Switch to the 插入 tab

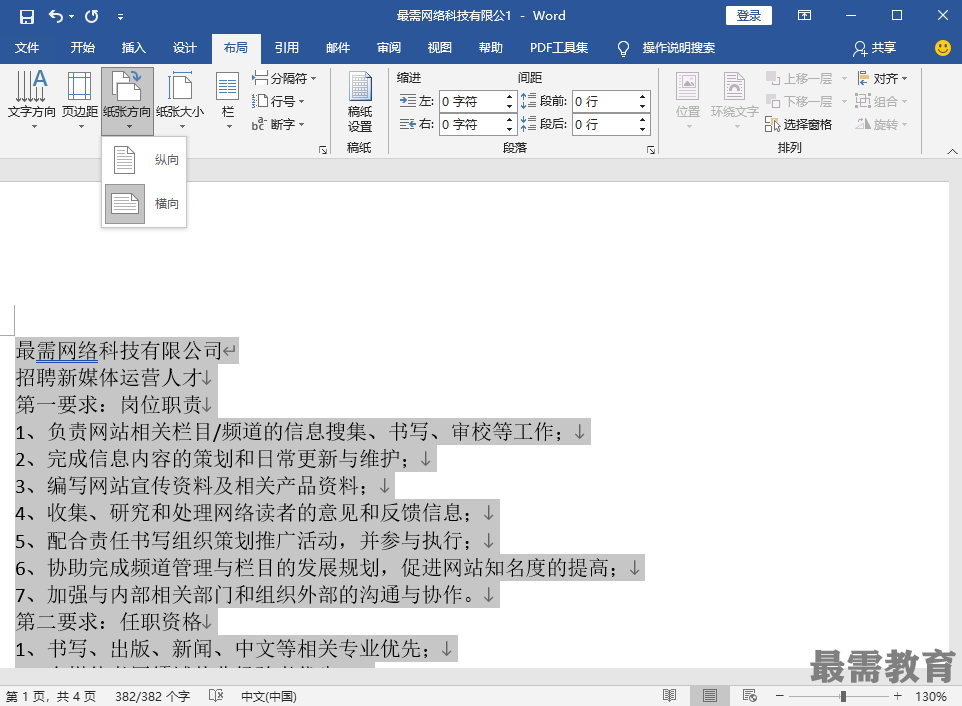coord(133,48)
